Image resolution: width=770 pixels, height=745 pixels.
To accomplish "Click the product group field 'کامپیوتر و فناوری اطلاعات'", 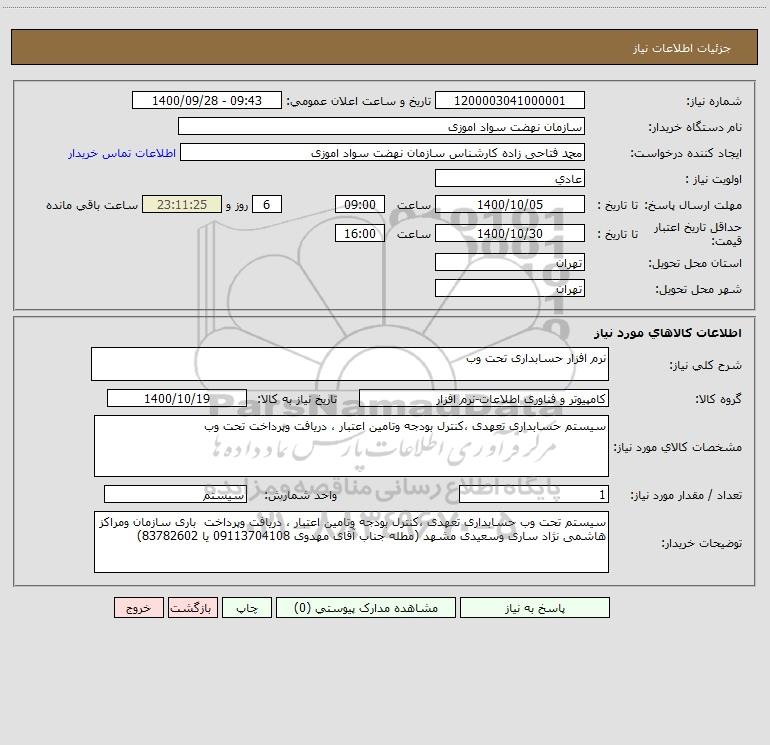I will [x=484, y=398].
